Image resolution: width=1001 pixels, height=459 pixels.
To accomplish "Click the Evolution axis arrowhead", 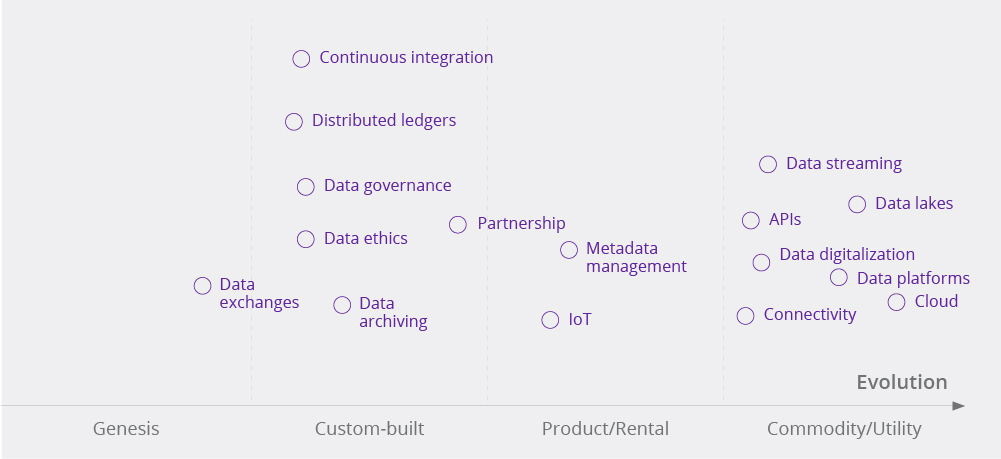I will tap(958, 405).
